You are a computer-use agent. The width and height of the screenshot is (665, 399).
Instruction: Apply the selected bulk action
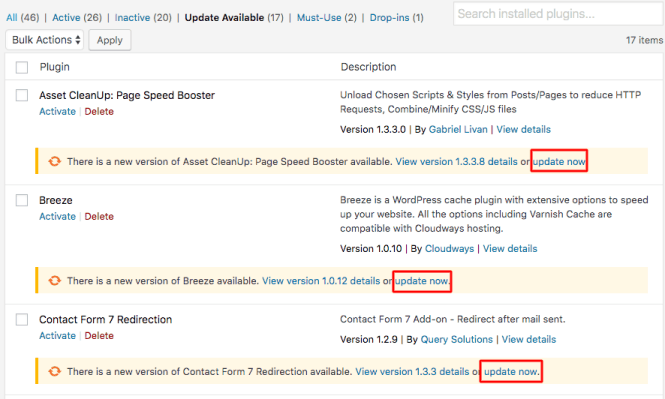click(110, 40)
